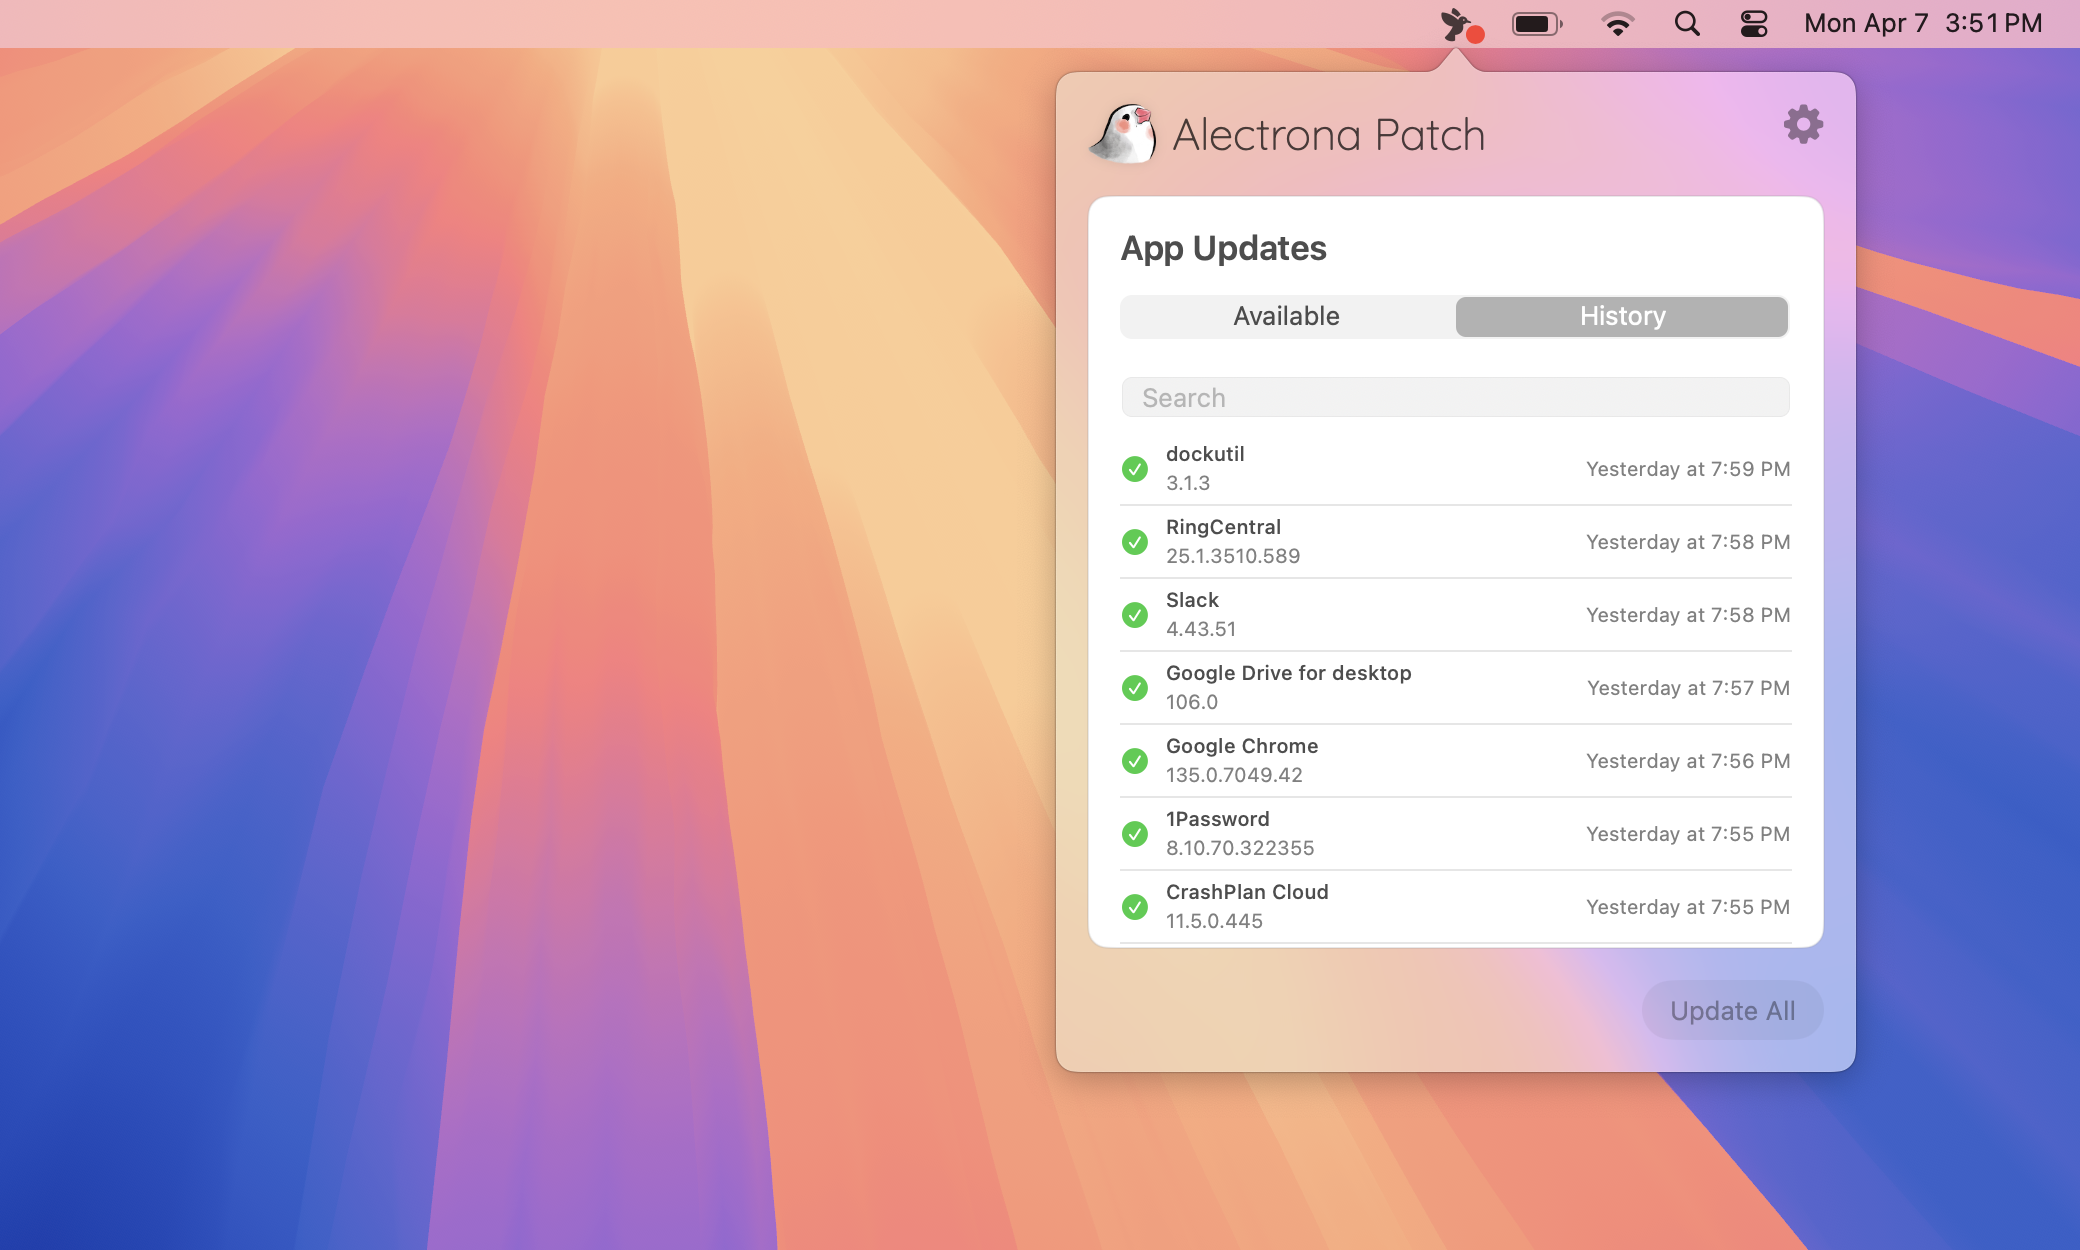Viewport: 2080px width, 1250px height.
Task: Click the checkmark icon beside RingCentral
Action: pos(1135,541)
